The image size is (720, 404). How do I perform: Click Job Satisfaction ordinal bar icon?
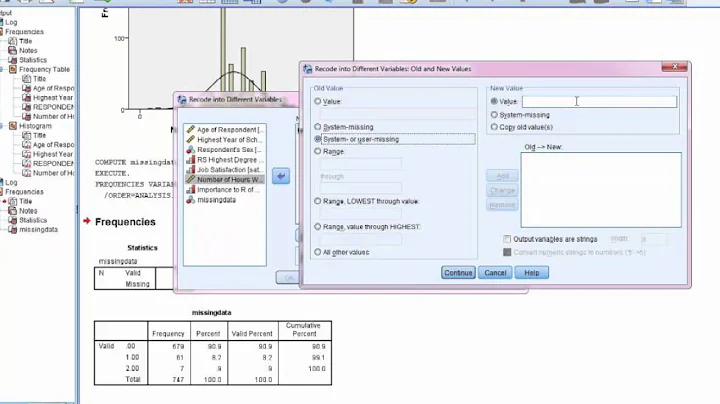tap(191, 169)
